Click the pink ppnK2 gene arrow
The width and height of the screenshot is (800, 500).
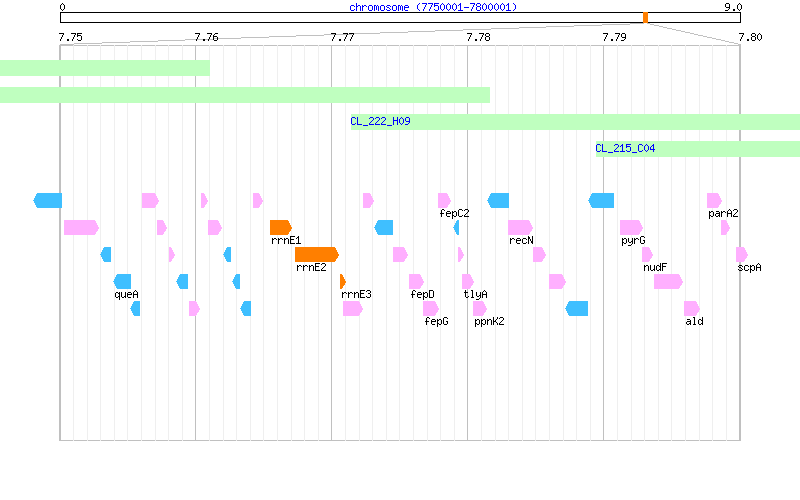click(480, 309)
